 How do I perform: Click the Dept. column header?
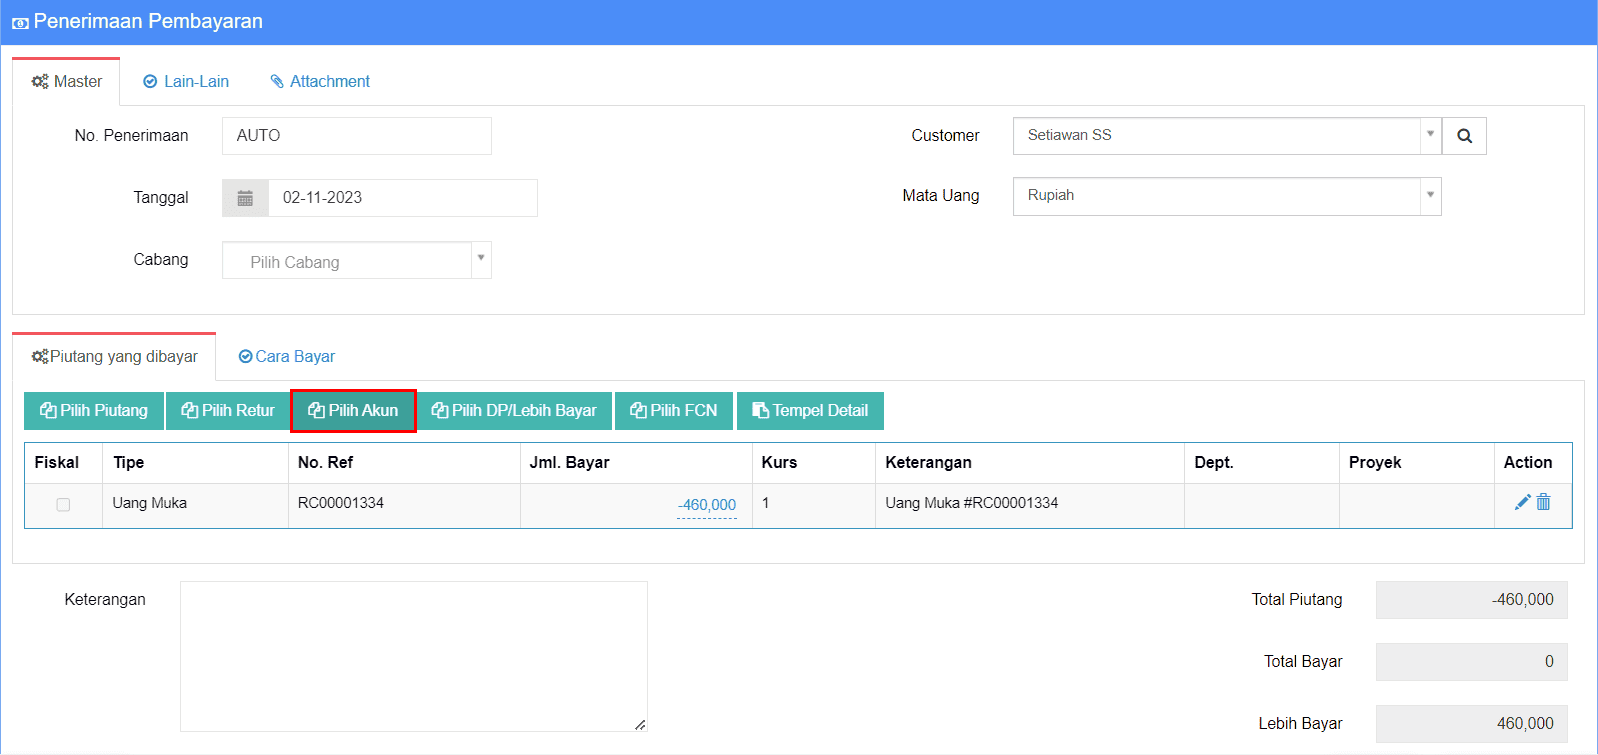tap(1261, 463)
